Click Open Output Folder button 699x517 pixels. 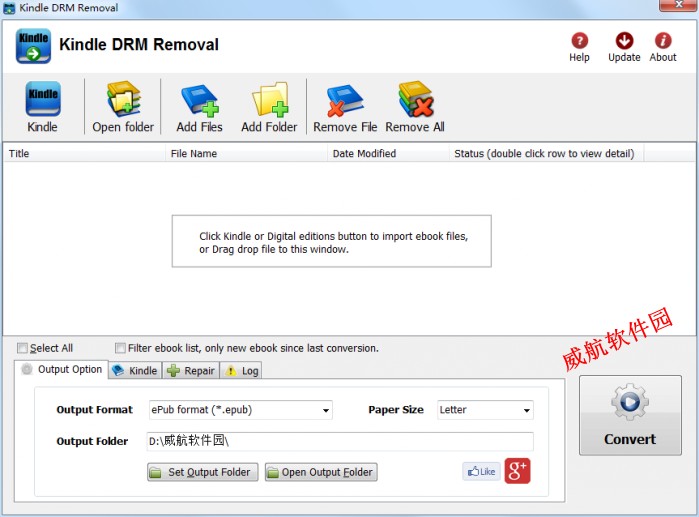click(321, 472)
